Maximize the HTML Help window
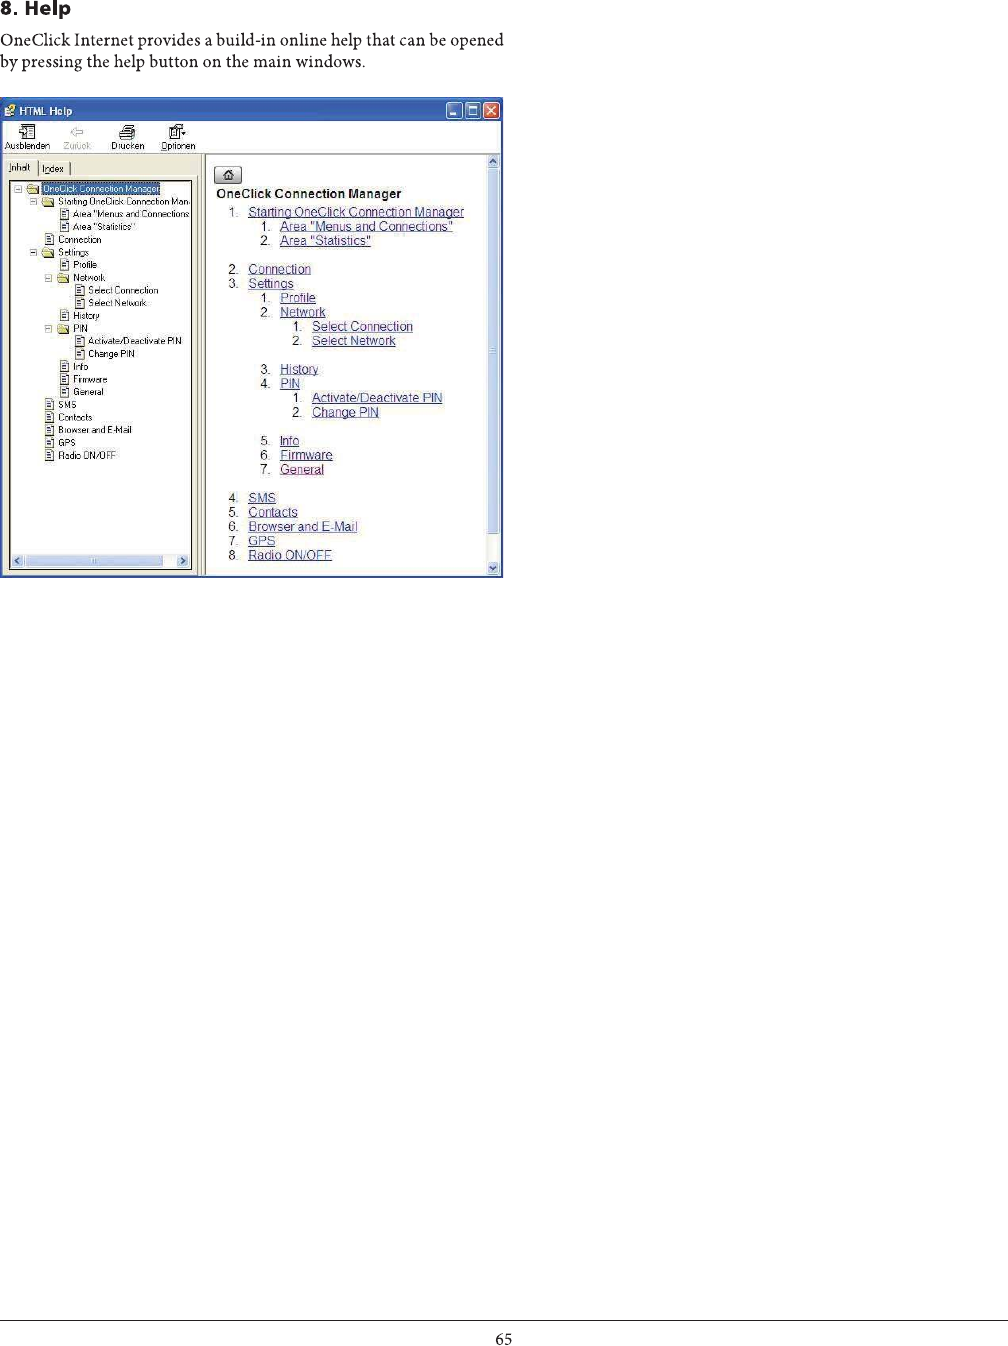This screenshot has height=1346, width=1008. tap(473, 111)
